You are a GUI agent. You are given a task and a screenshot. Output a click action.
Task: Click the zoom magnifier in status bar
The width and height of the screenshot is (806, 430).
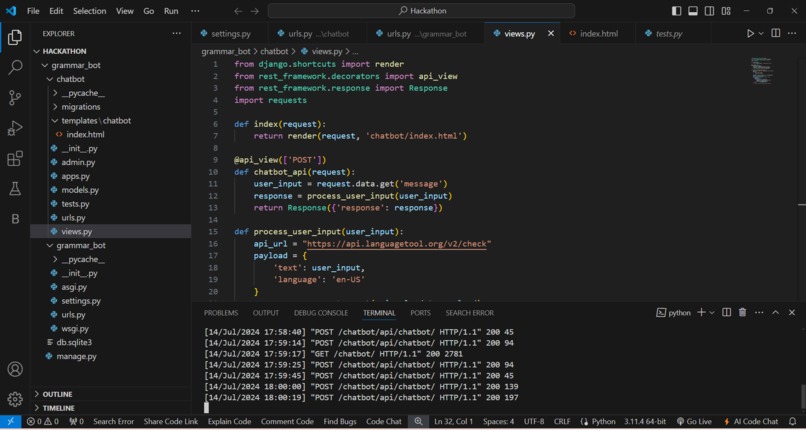coord(418,421)
